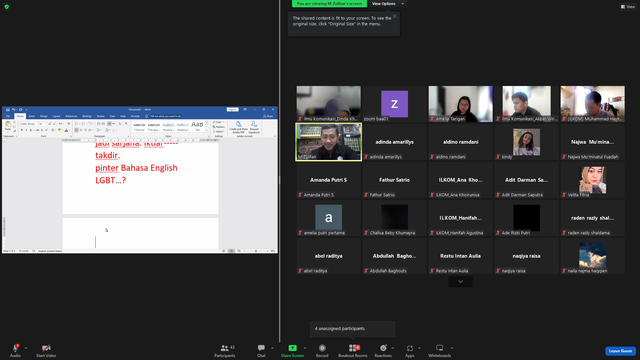Toggle align left in Word Paragraph group

pyautogui.click(x=76, y=130)
